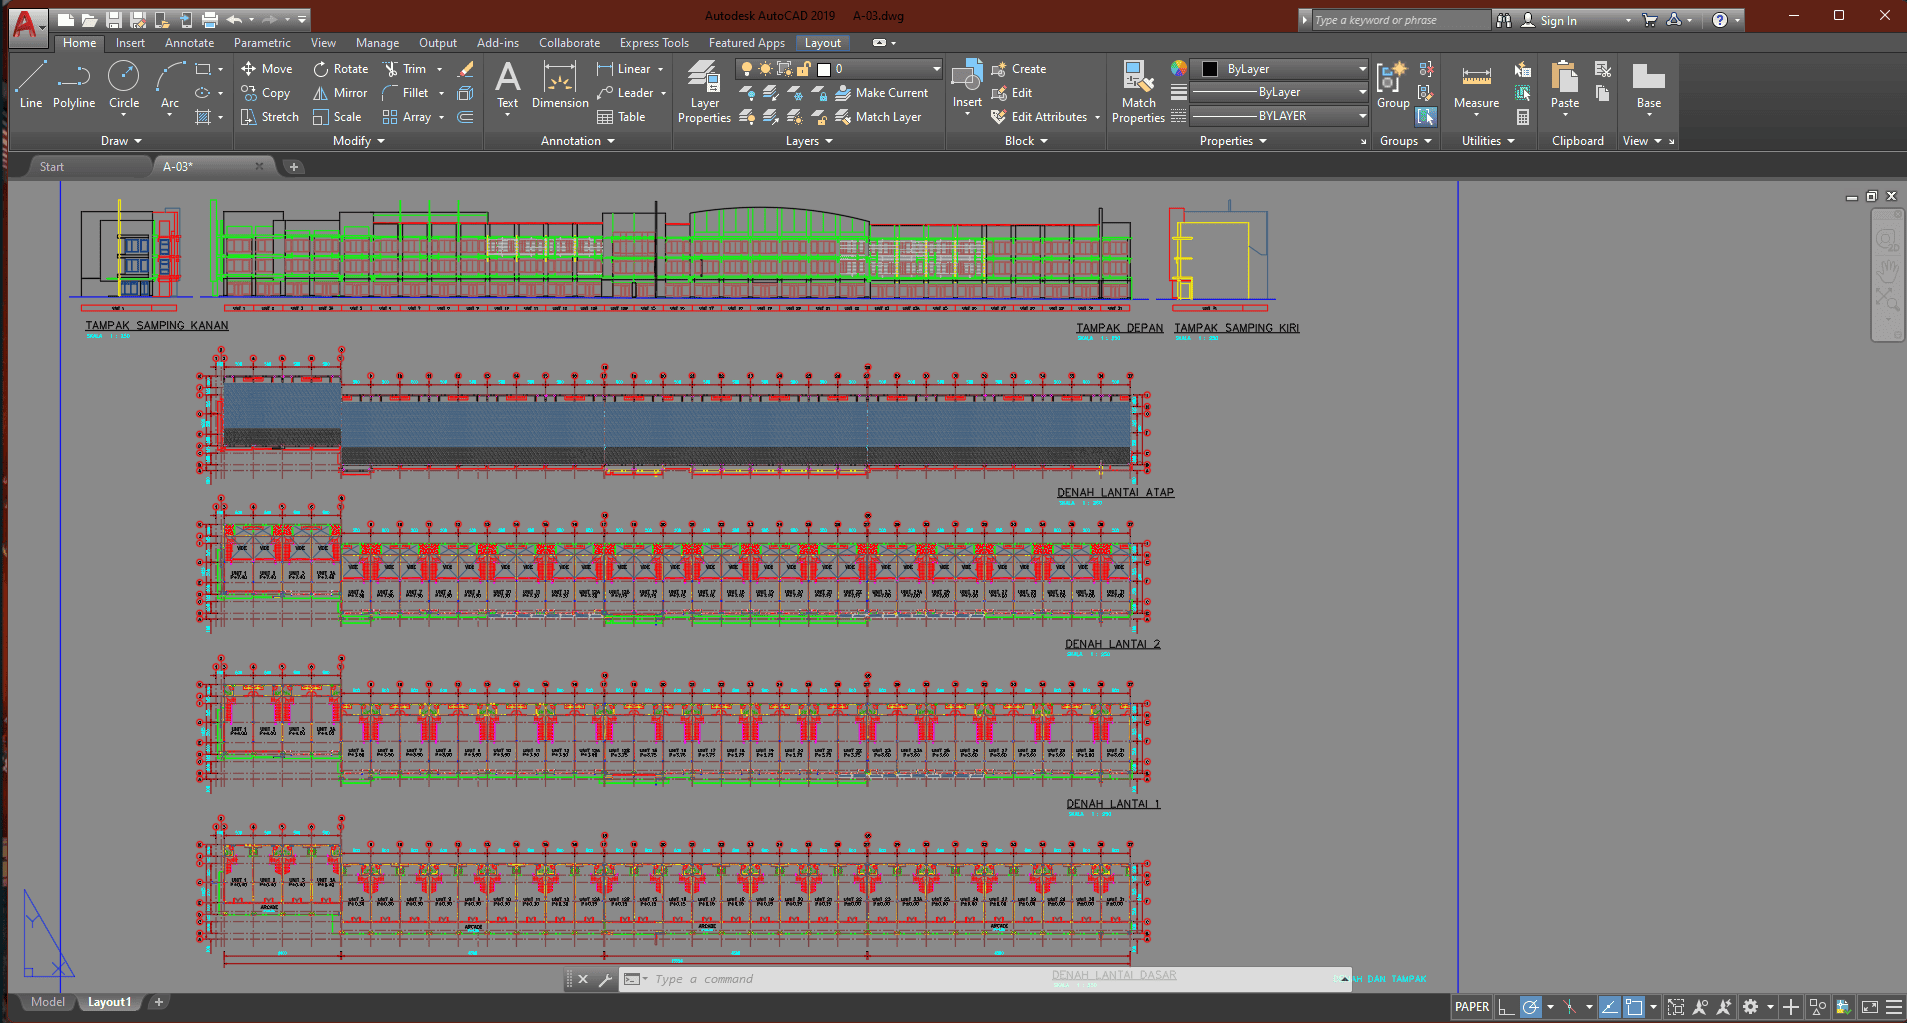This screenshot has width=1907, height=1023.
Task: Open Layer Properties manager
Action: click(x=704, y=92)
